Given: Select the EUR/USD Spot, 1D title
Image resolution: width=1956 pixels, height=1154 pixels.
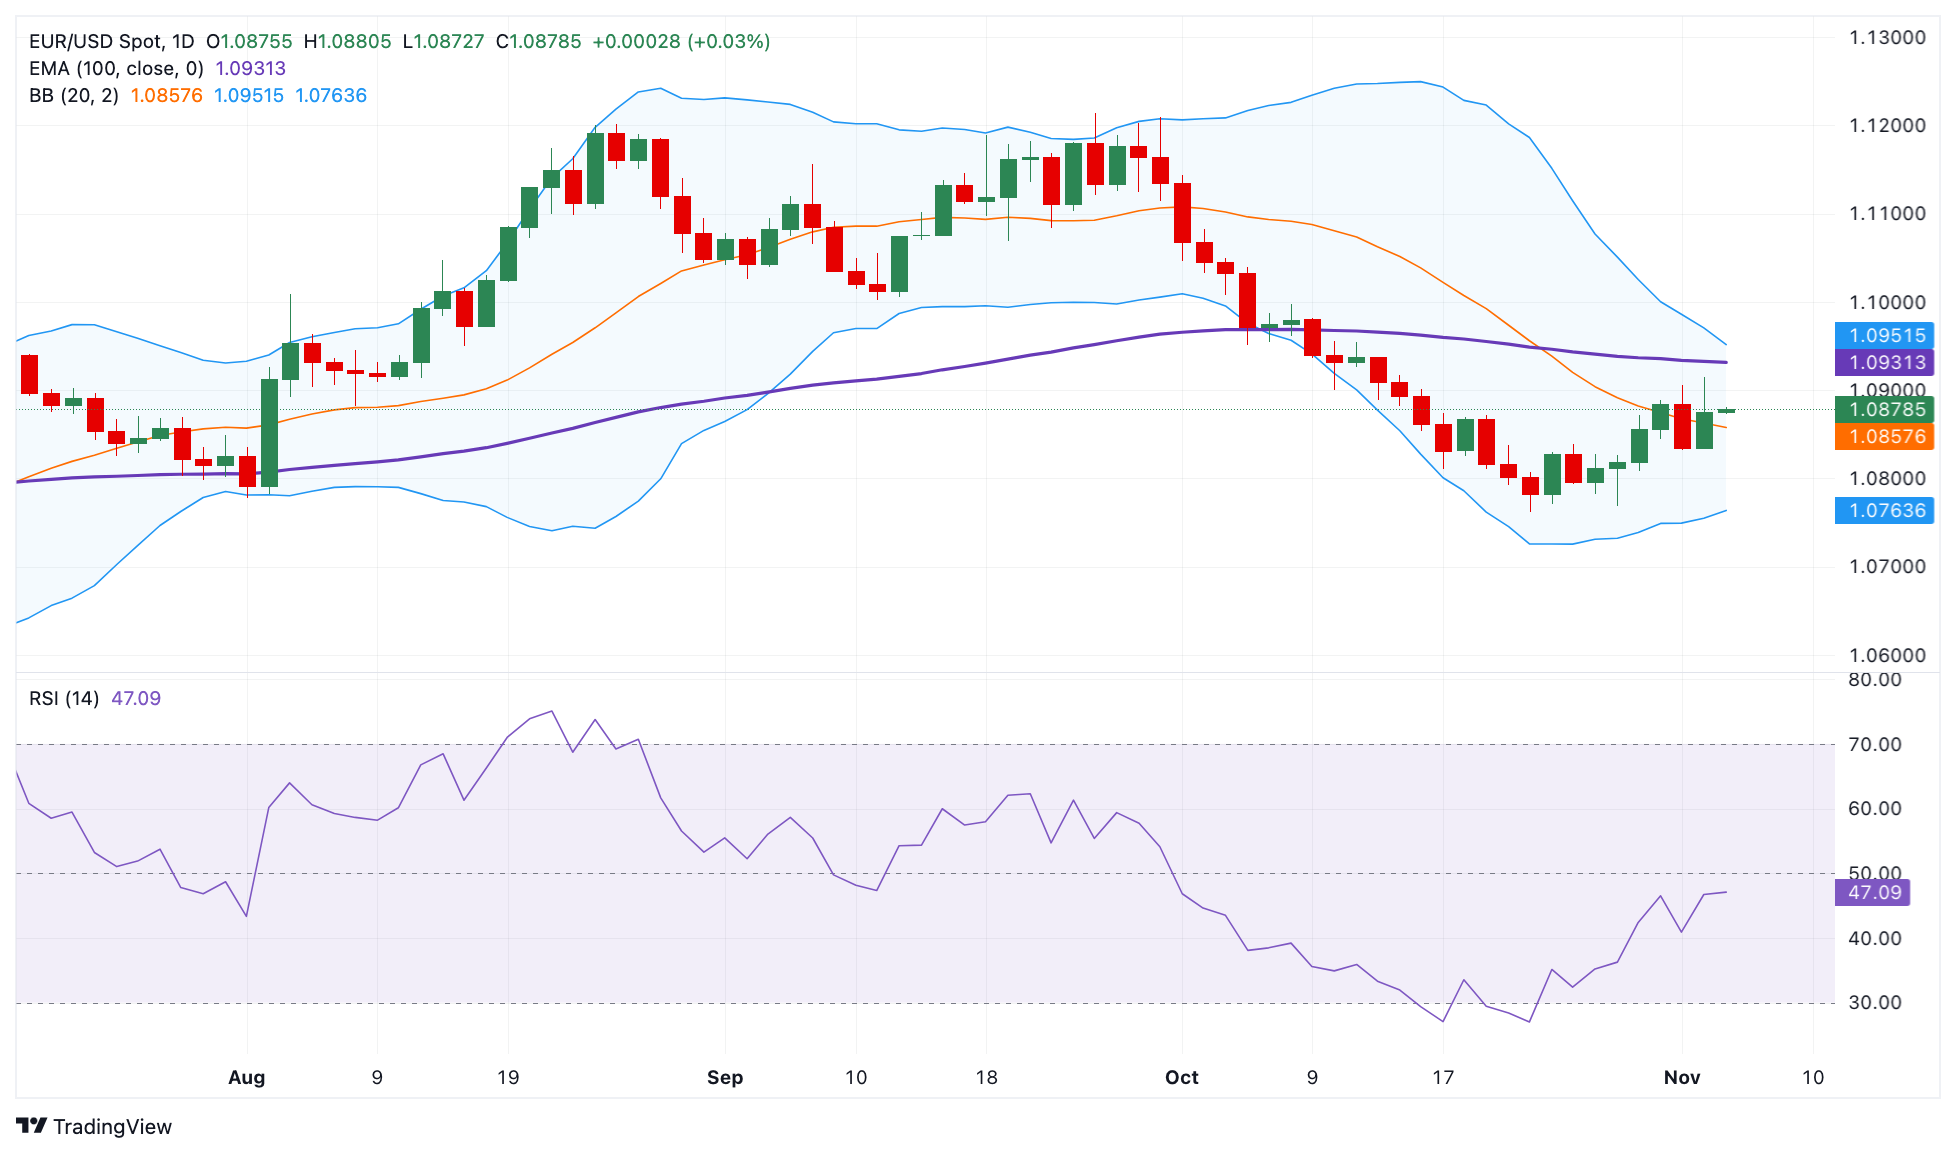Looking at the screenshot, I should tap(111, 42).
